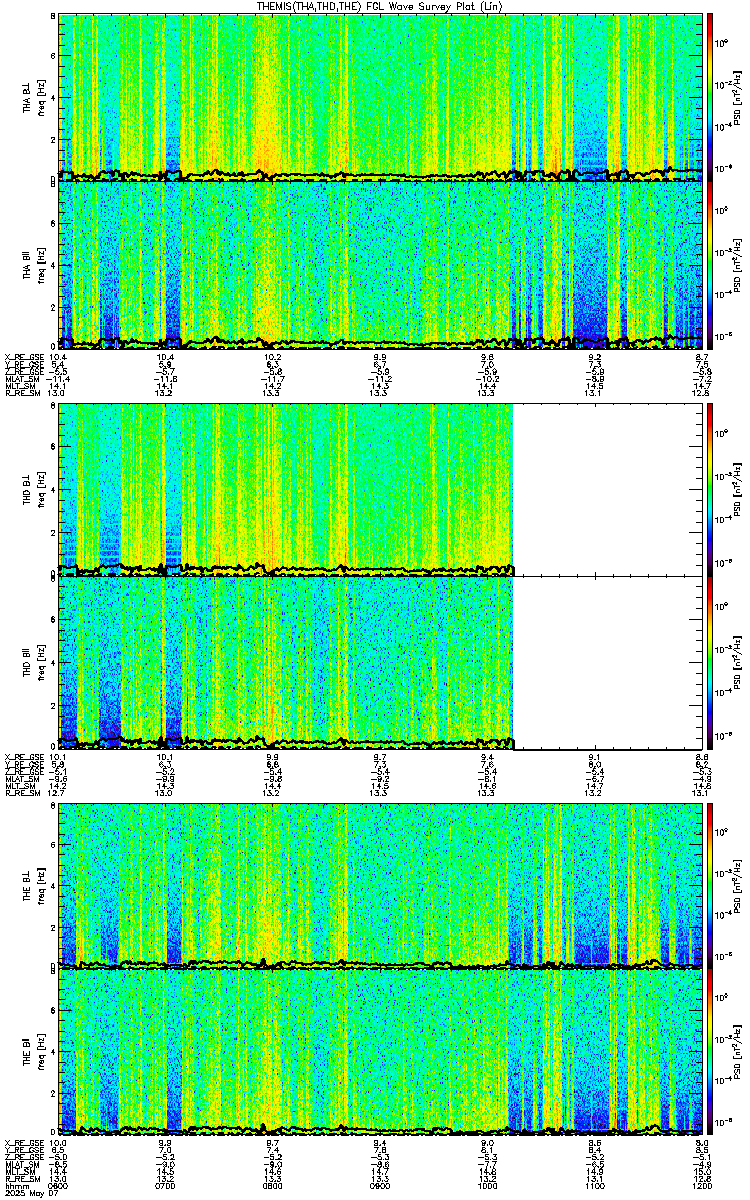Click the 1100 time tick label
Screen dimensions: 750x1200
pyautogui.click(x=595, y=1185)
